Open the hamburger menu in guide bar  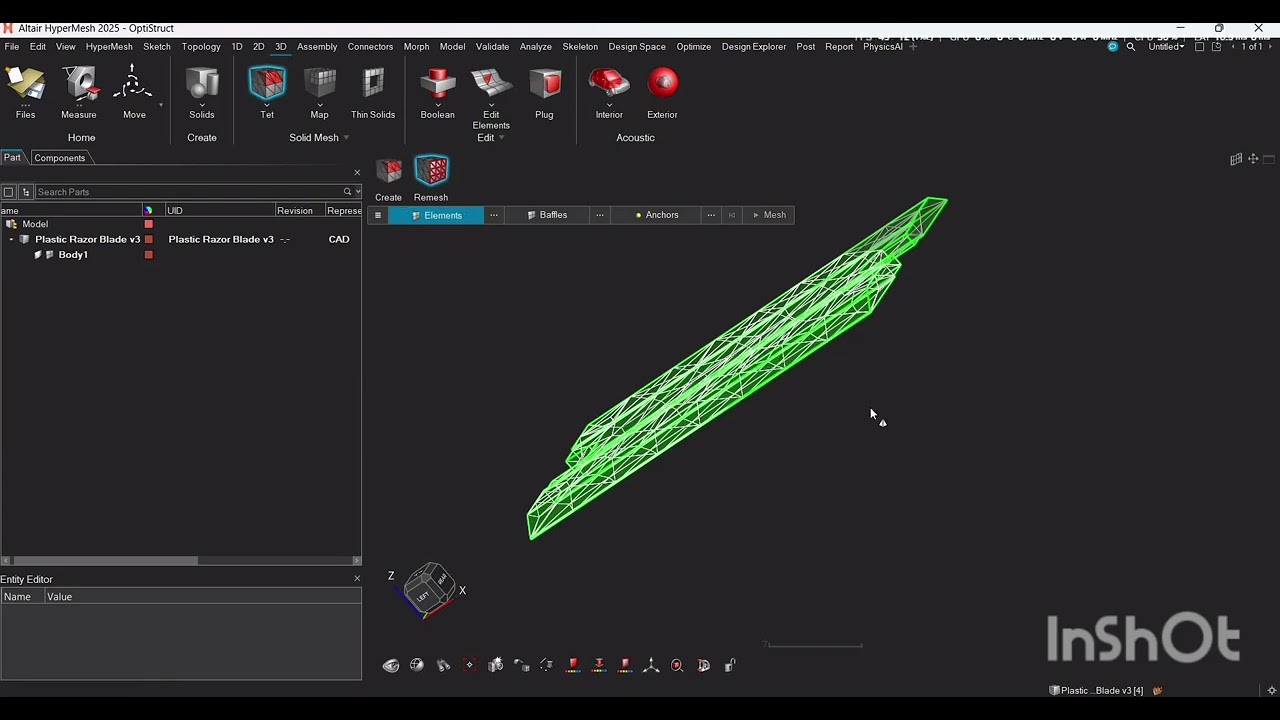pyautogui.click(x=378, y=215)
